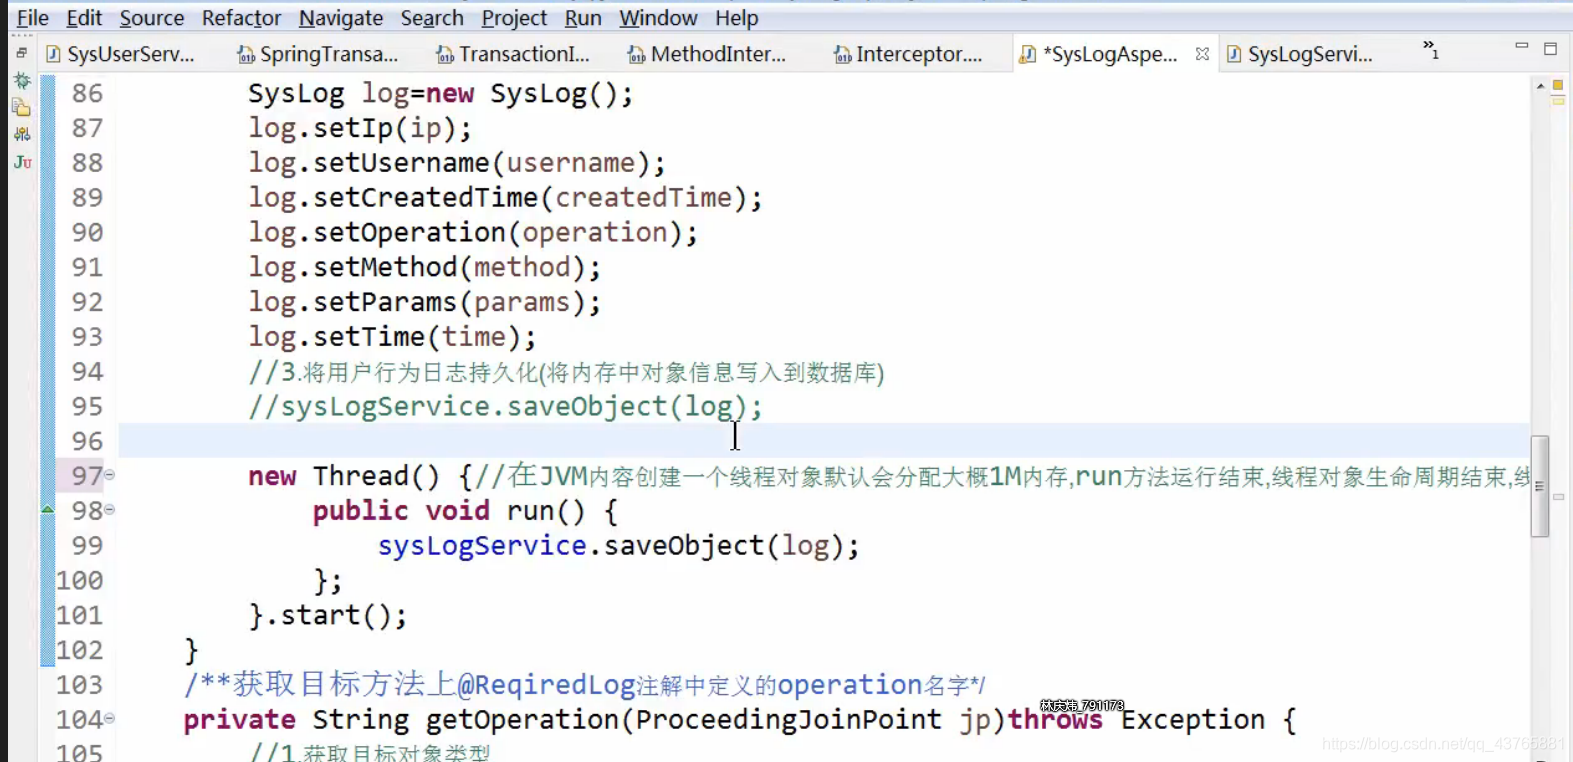This screenshot has width=1573, height=762.
Task: Open the folder-and-files fast view icon
Action: pyautogui.click(x=22, y=107)
